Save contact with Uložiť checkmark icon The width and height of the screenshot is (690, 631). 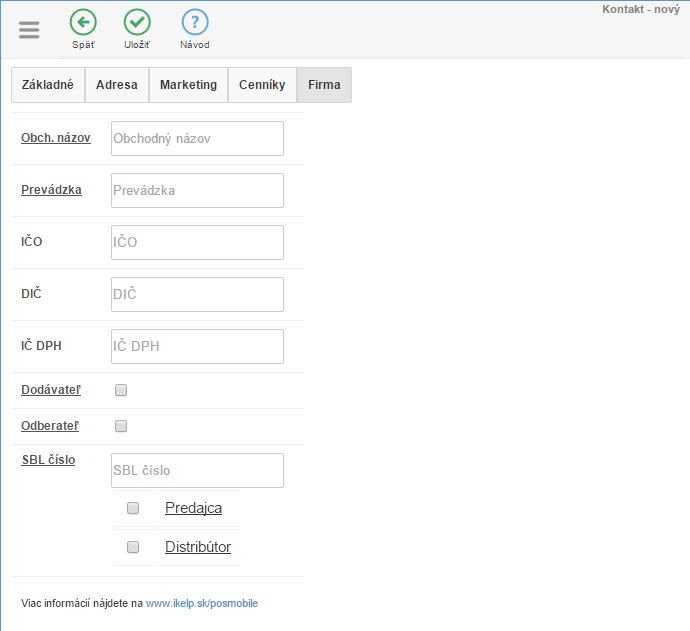click(x=137, y=22)
